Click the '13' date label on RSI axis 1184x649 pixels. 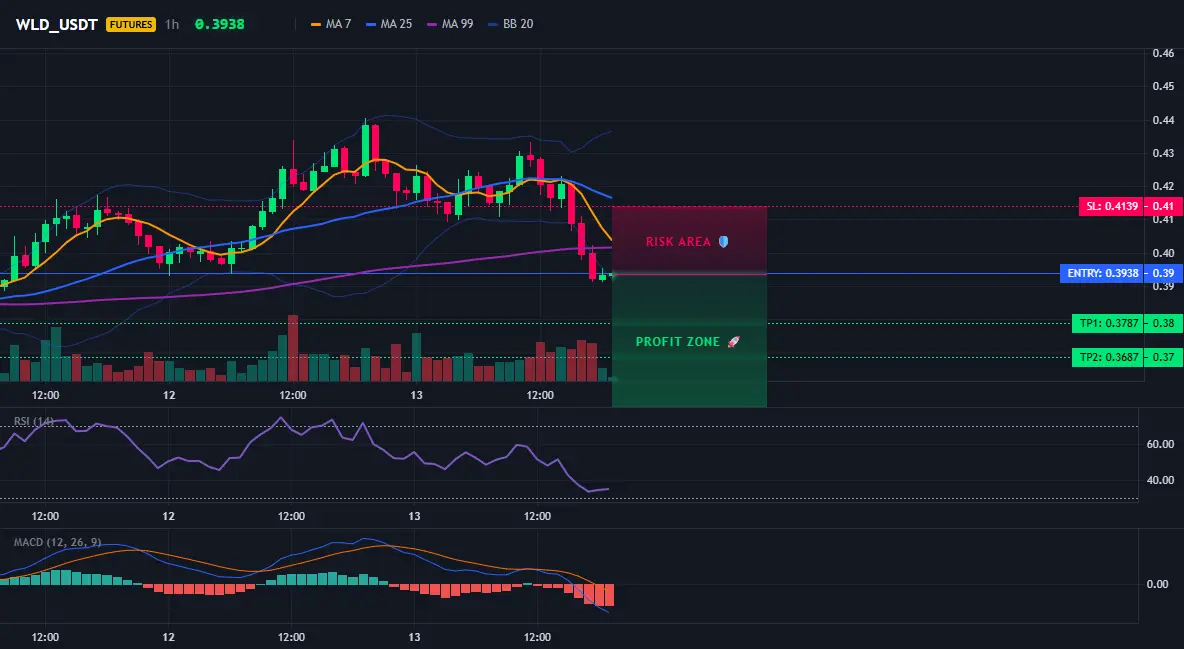[415, 517]
